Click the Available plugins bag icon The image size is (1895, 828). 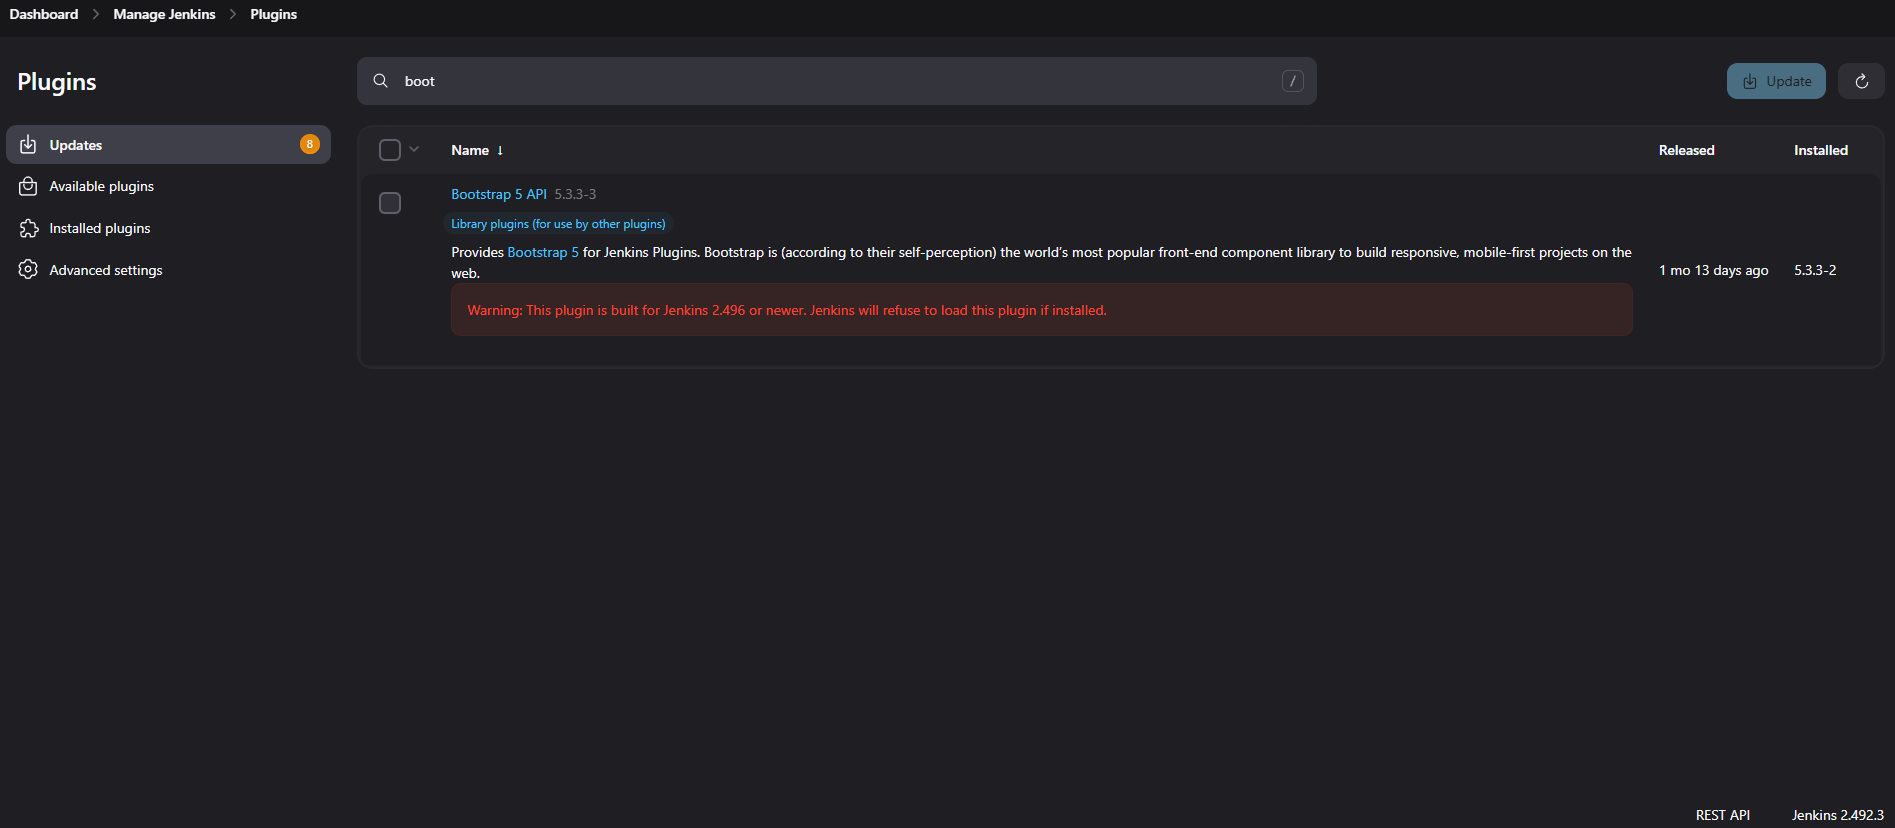point(28,187)
